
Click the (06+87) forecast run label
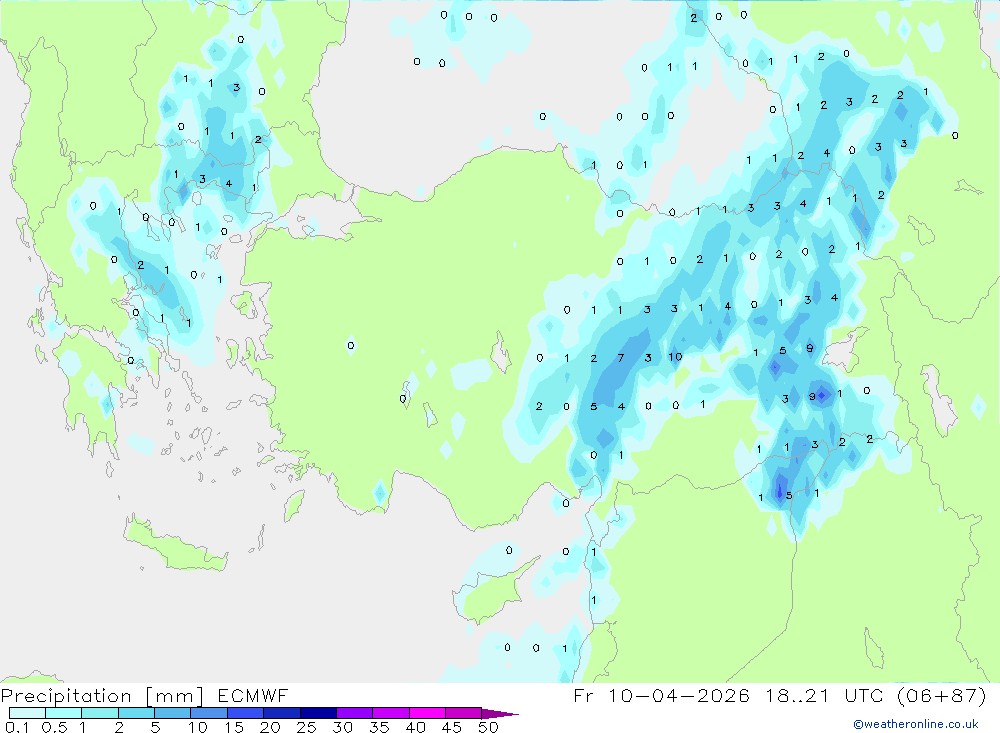click(941, 695)
